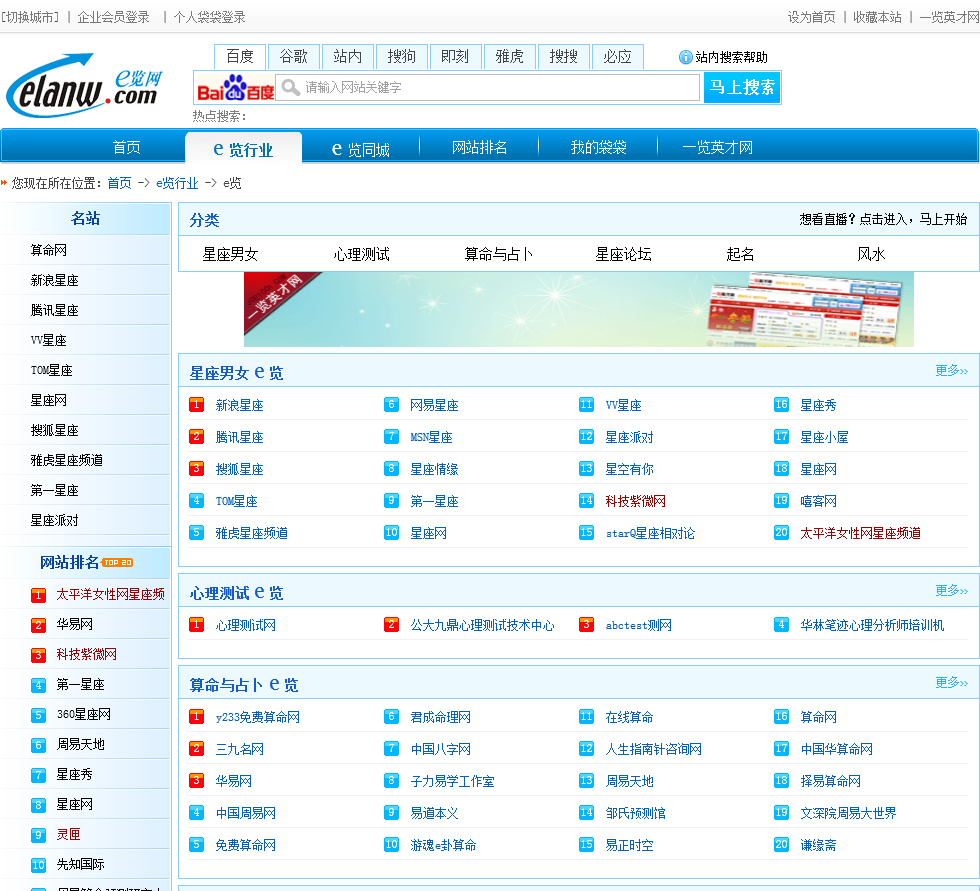The width and height of the screenshot is (980, 891).
Task: Click rank badge 20 beside 太平洋女性网星座频道
Action: point(781,532)
